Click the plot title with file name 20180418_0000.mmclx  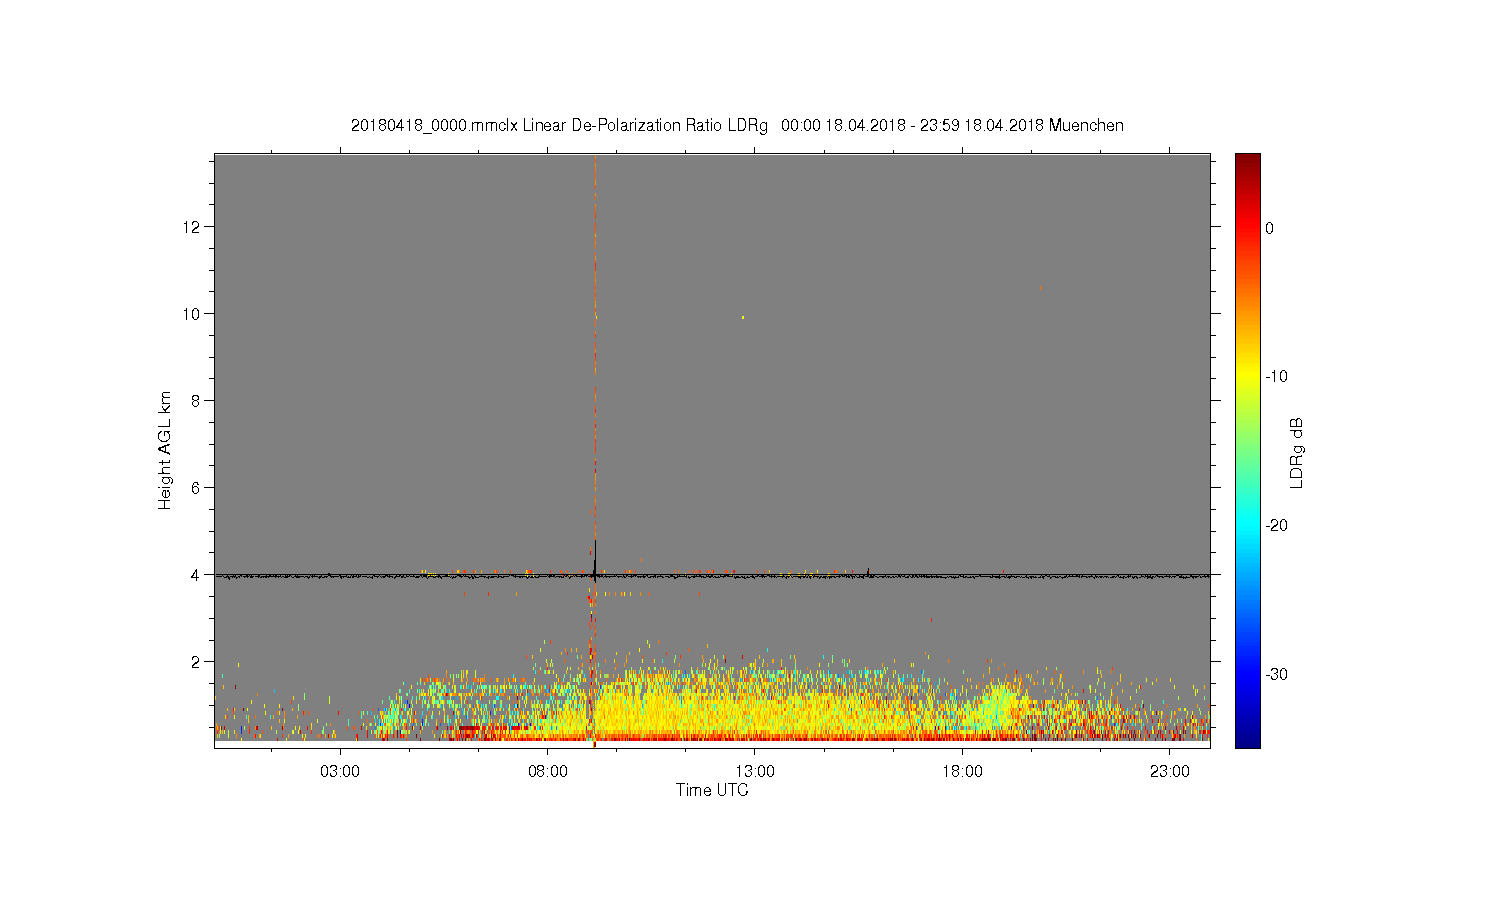tap(737, 126)
